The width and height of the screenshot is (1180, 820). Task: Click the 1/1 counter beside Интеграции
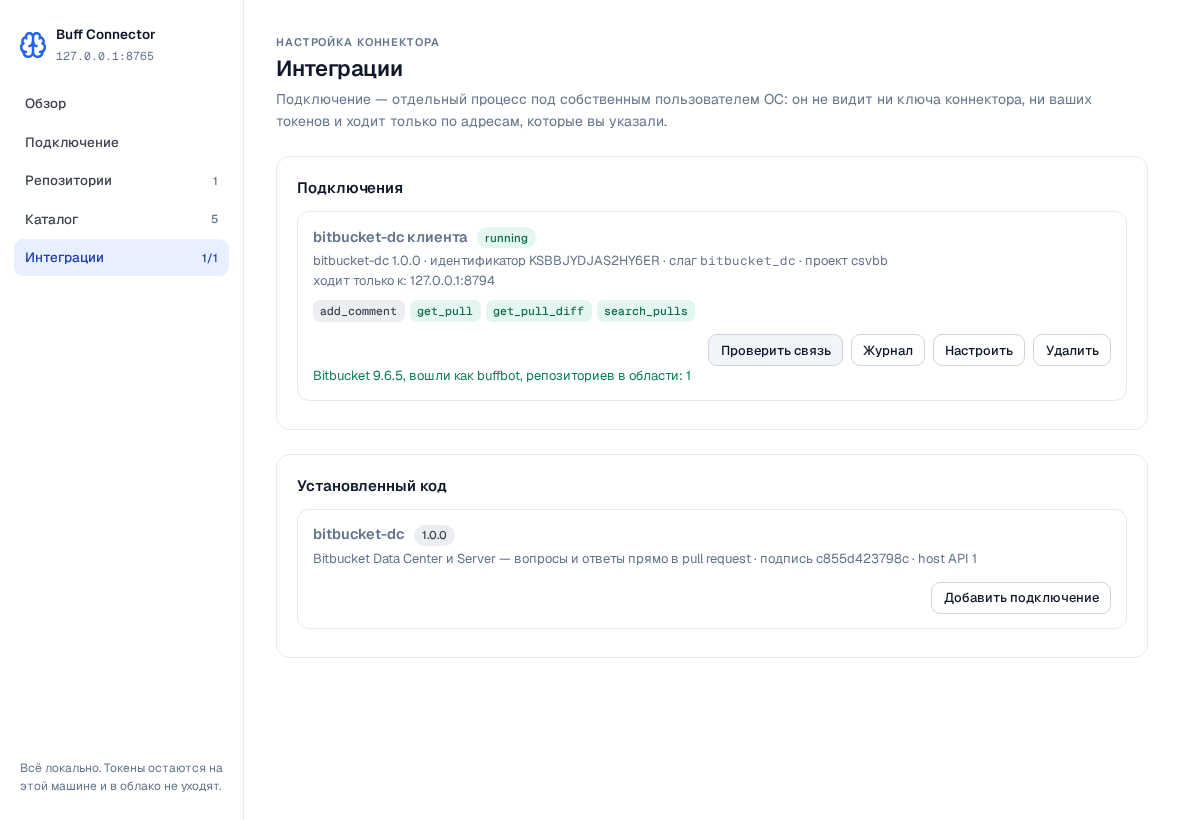coord(209,258)
